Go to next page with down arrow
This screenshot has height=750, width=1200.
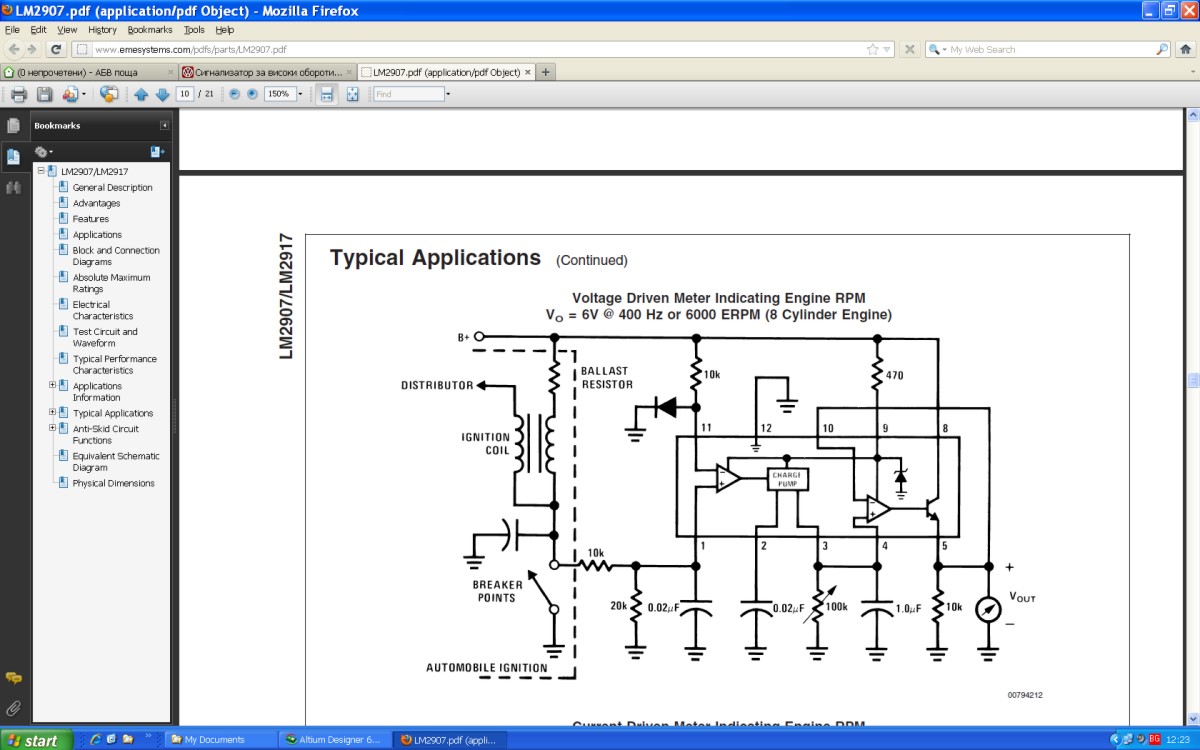tap(162, 94)
